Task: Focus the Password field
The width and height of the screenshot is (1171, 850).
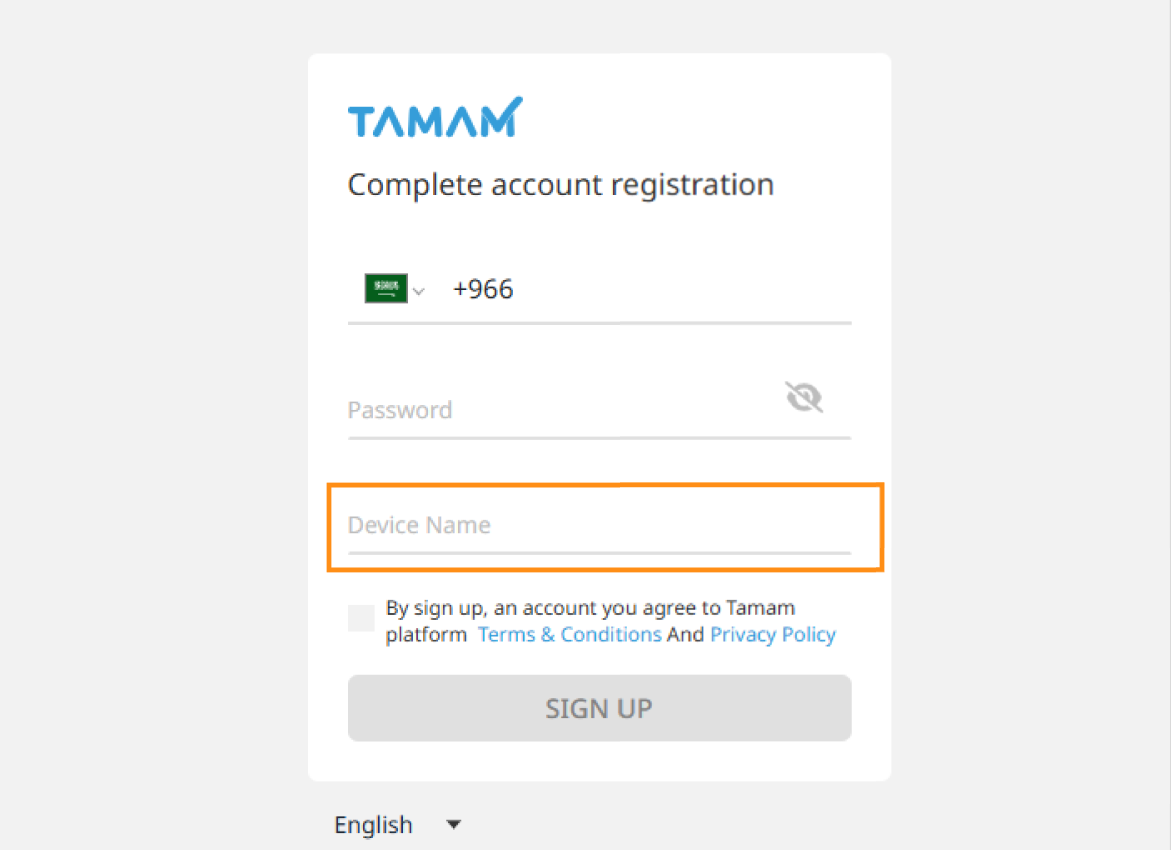Action: click(x=564, y=410)
